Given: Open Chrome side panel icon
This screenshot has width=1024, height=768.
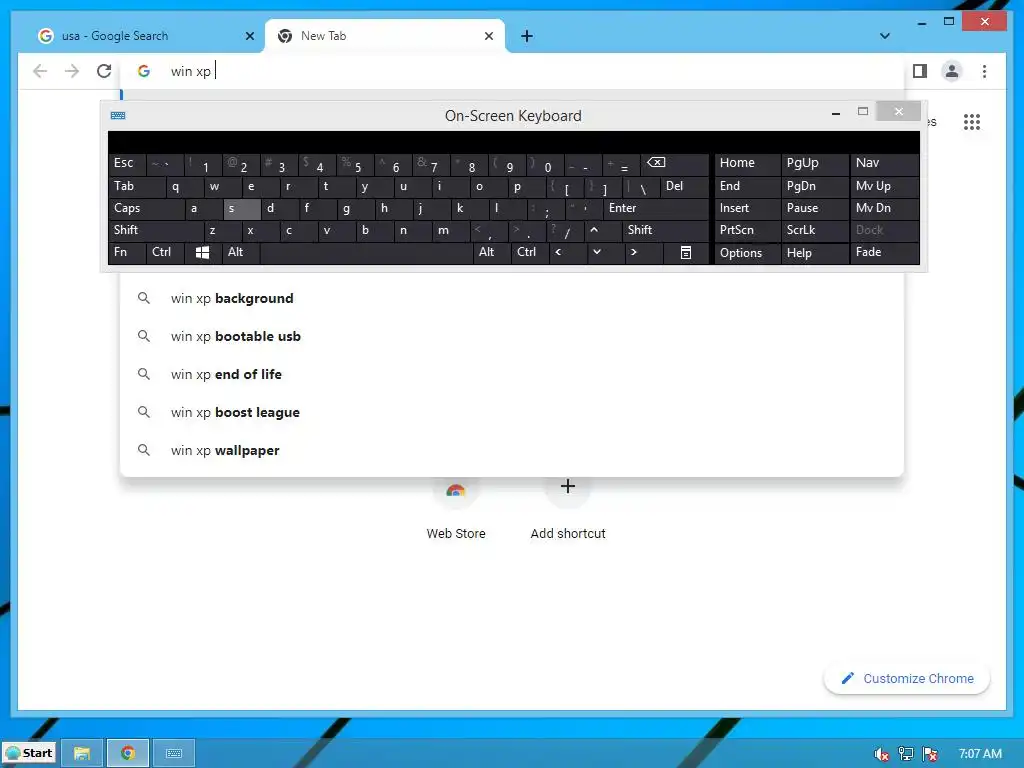Looking at the screenshot, I should 920,71.
